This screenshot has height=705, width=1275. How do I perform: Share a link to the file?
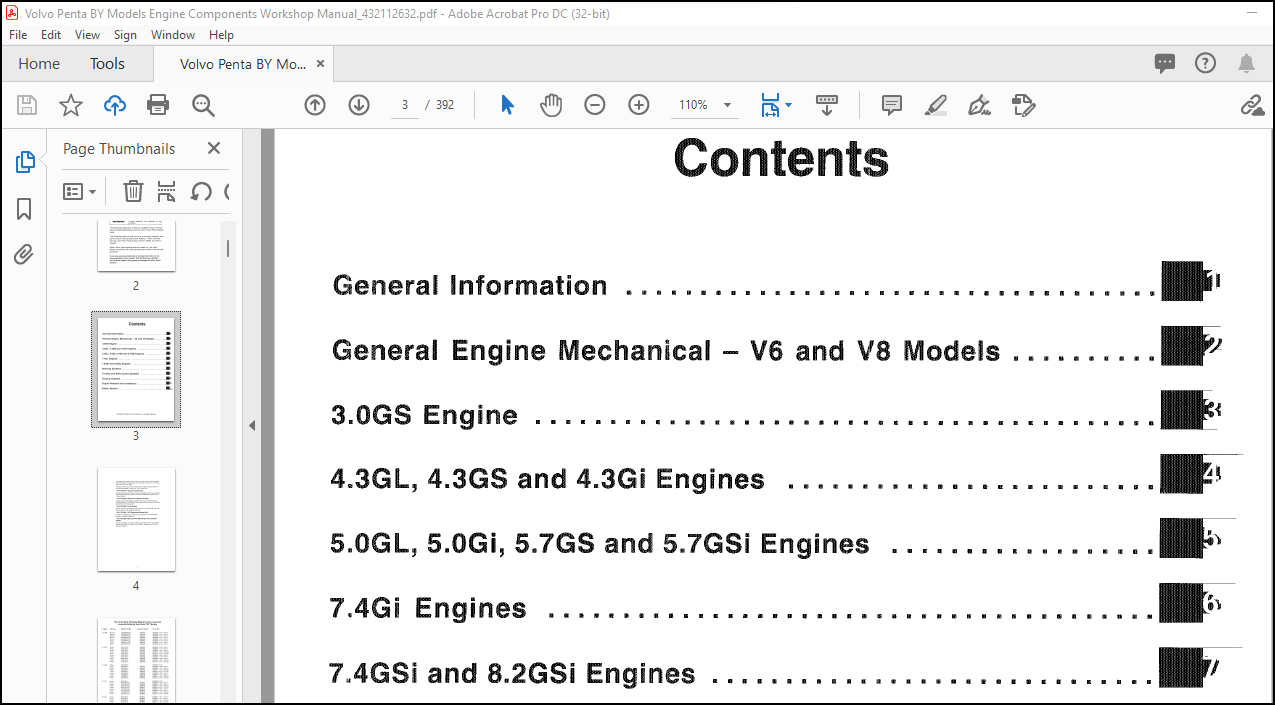point(1252,105)
